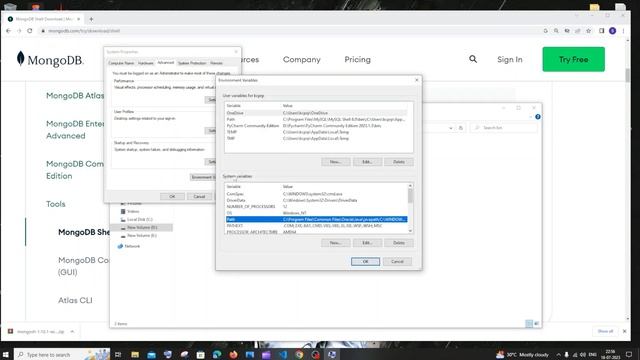The image size is (640, 360).
Task: Click the MongoDB logo
Action: click(x=50, y=60)
